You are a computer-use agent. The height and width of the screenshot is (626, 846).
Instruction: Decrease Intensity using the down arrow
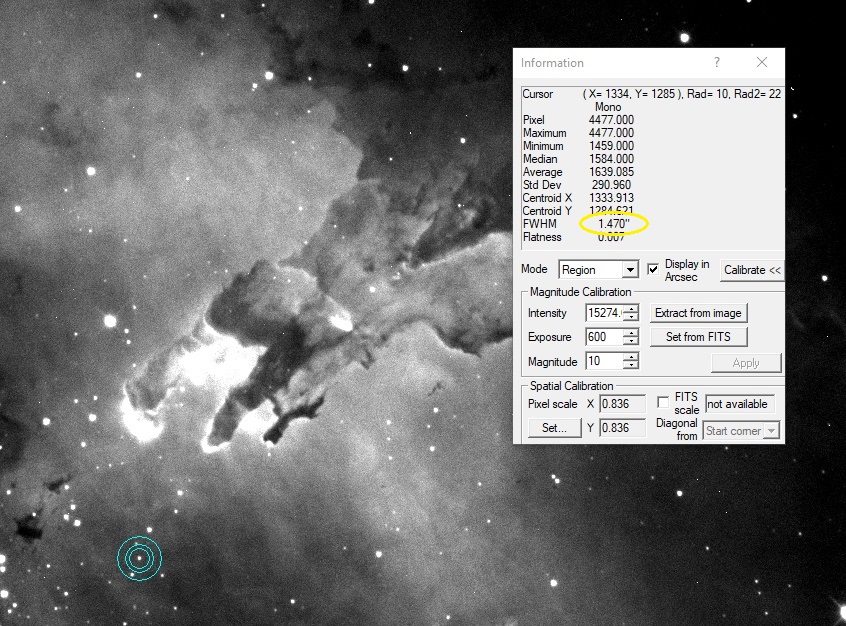[x=631, y=317]
